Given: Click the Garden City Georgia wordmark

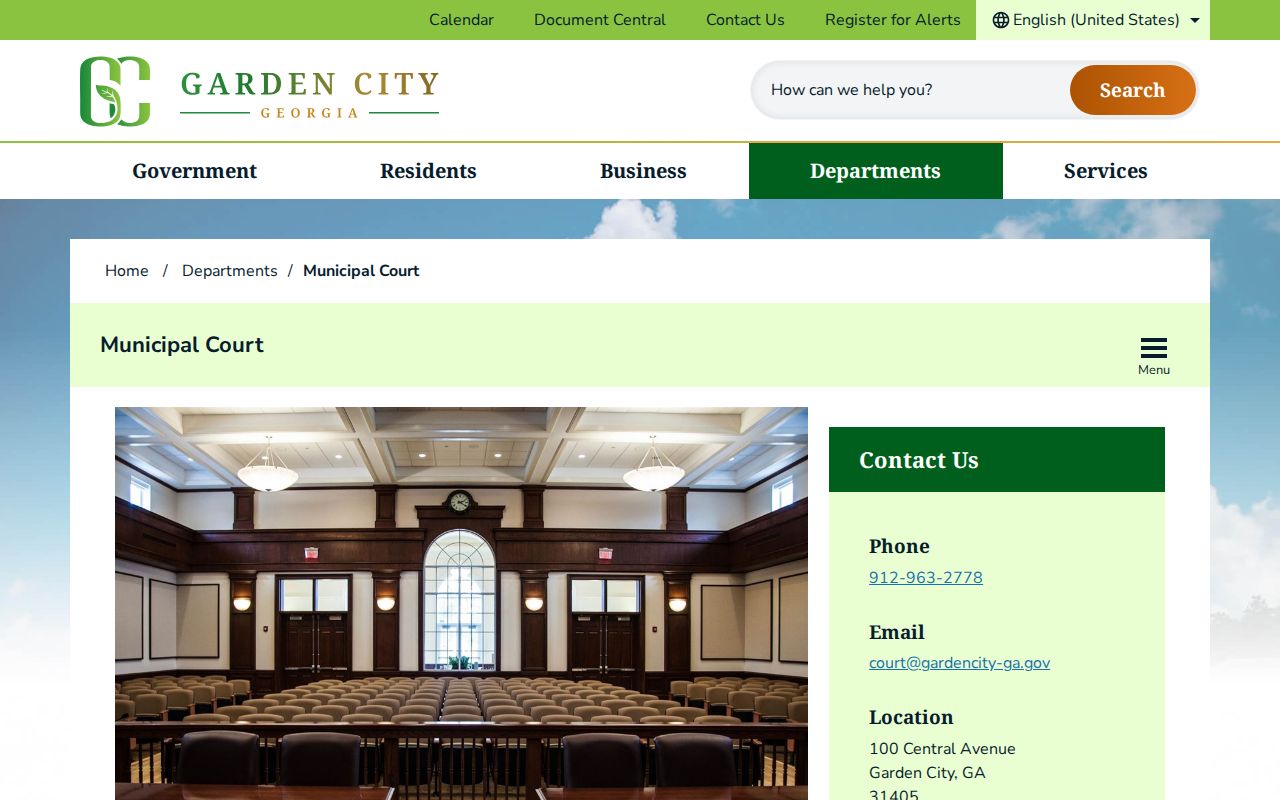Looking at the screenshot, I should [310, 95].
